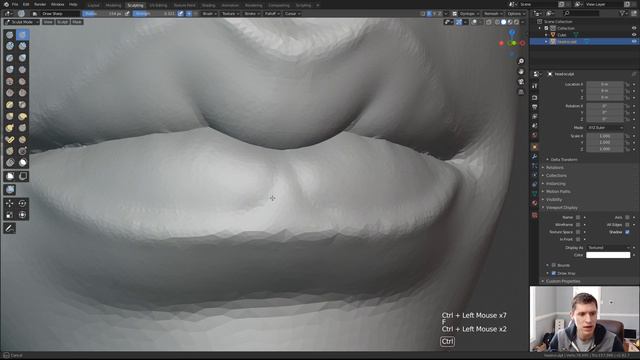The width and height of the screenshot is (640, 360).
Task: Expand the Collections panel
Action: [556, 176]
